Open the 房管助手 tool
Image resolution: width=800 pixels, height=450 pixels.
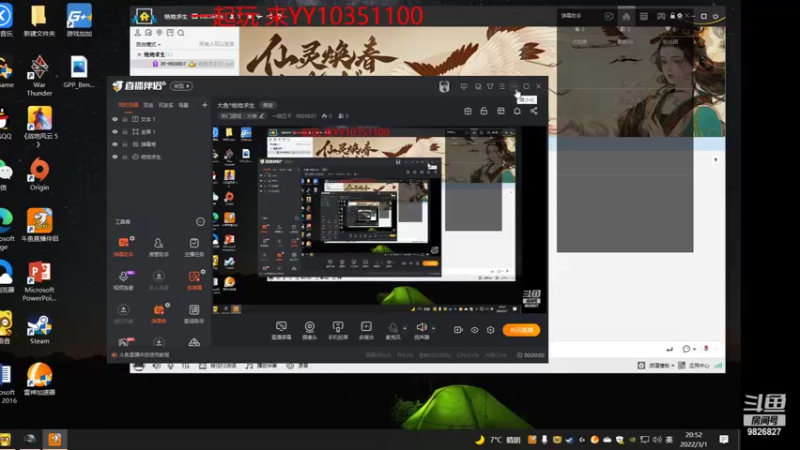[159, 246]
